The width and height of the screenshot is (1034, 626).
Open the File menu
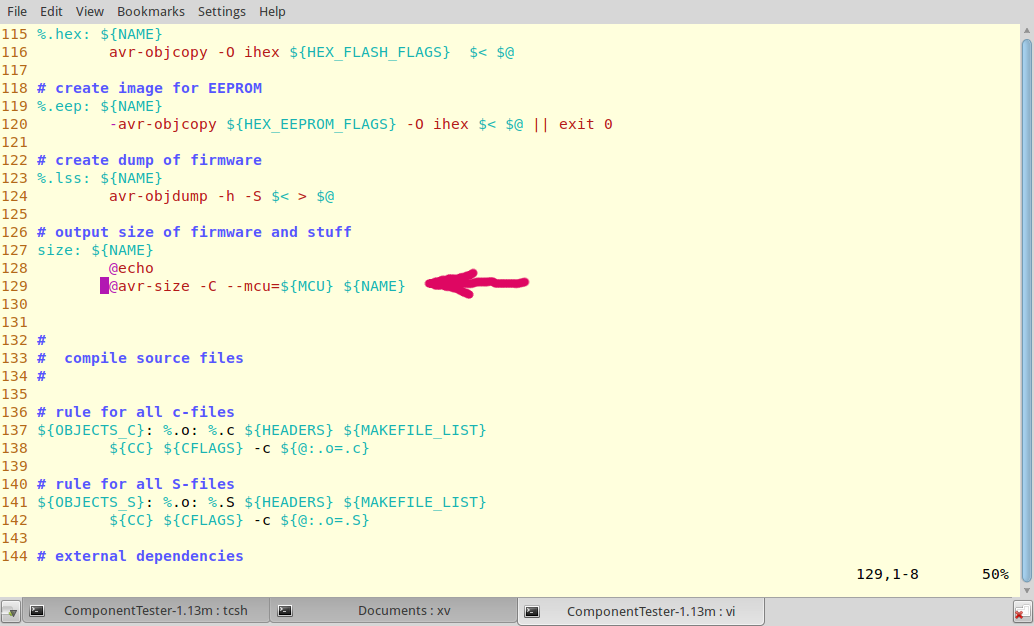(16, 11)
